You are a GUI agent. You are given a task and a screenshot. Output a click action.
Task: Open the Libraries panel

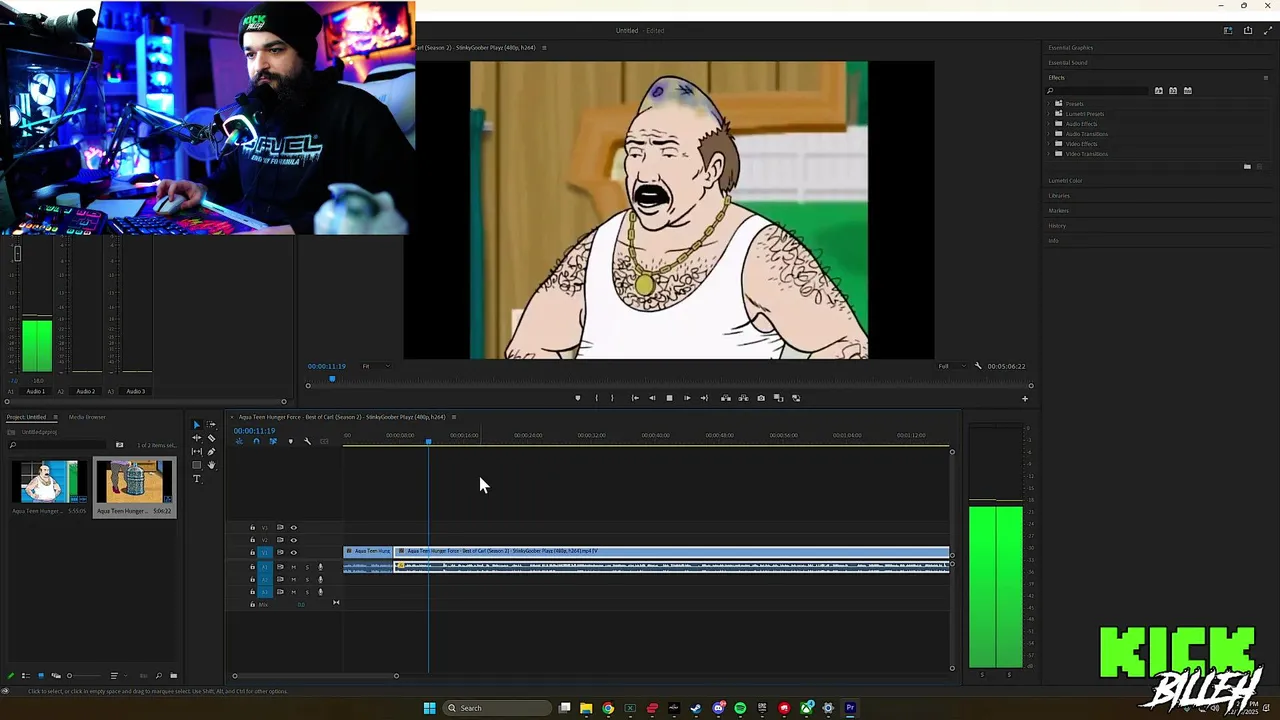click(1059, 196)
